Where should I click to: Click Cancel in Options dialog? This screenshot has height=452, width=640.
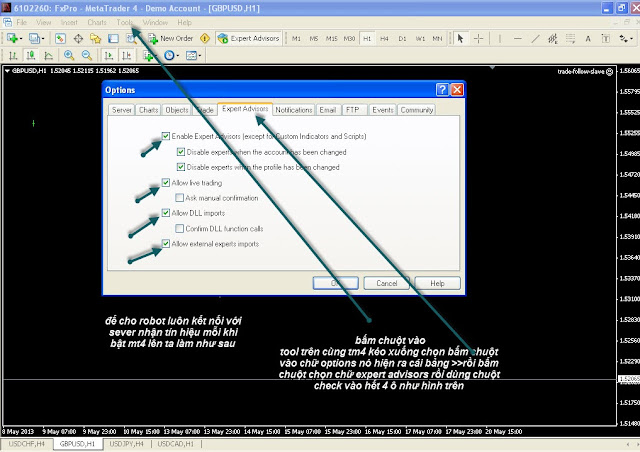(387, 283)
